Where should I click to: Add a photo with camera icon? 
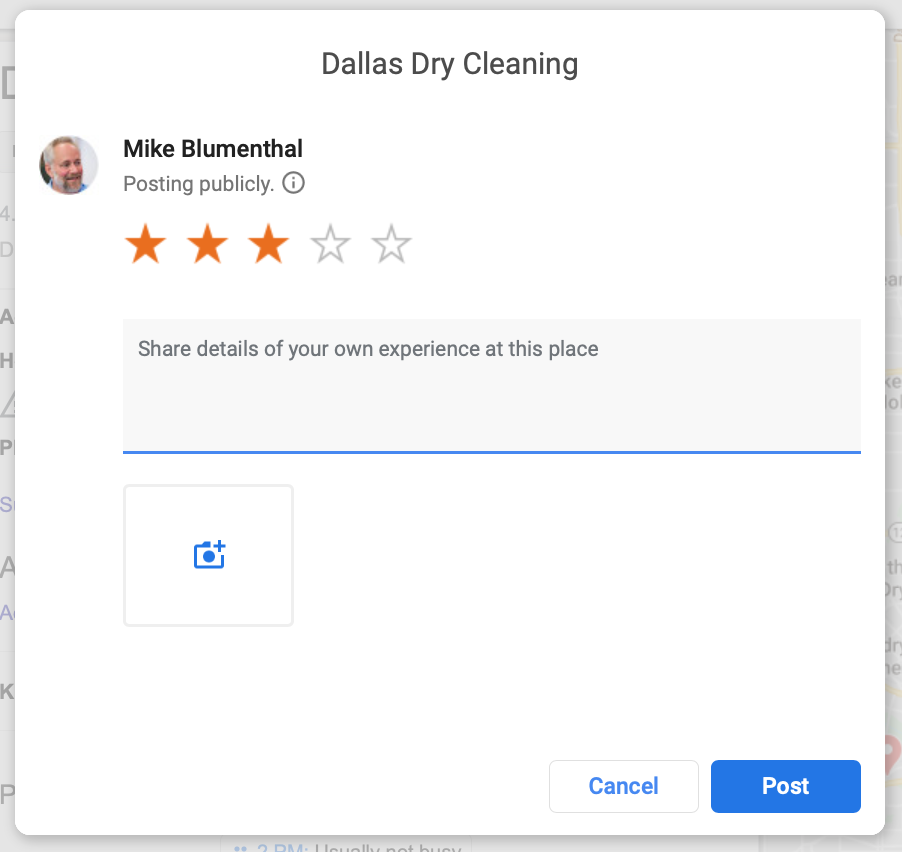click(209, 555)
